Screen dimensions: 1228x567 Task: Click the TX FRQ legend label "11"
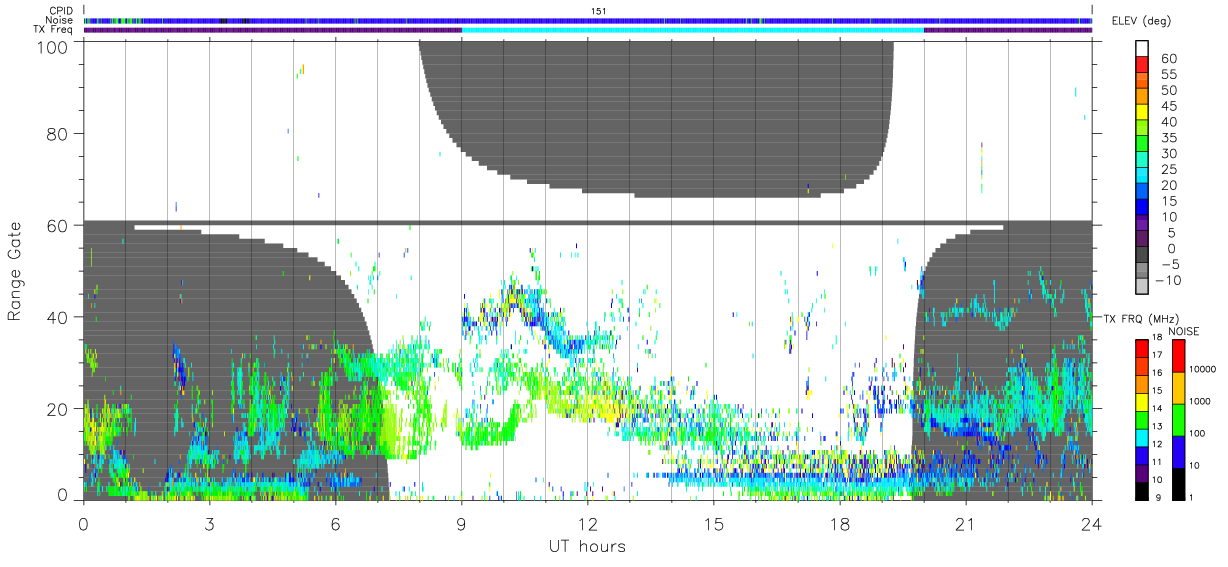1155,462
